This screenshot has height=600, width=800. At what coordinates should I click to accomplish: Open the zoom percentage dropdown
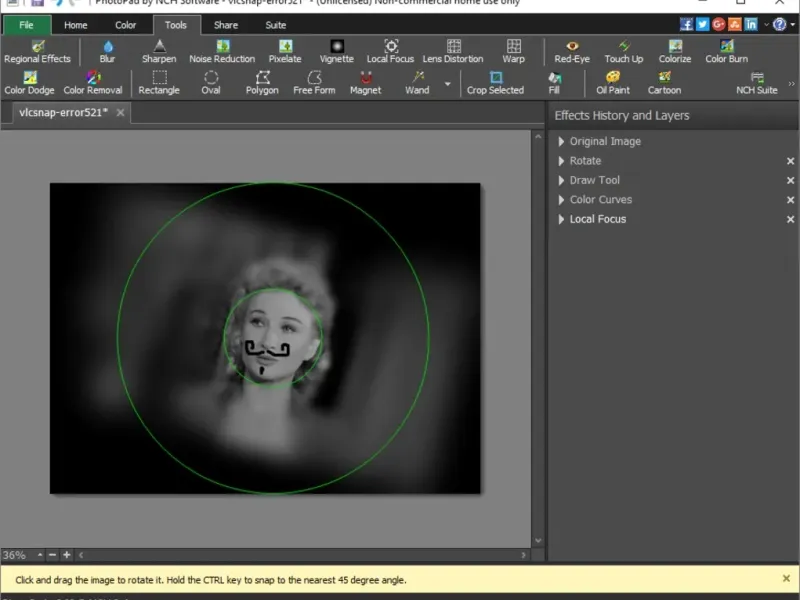tap(41, 555)
